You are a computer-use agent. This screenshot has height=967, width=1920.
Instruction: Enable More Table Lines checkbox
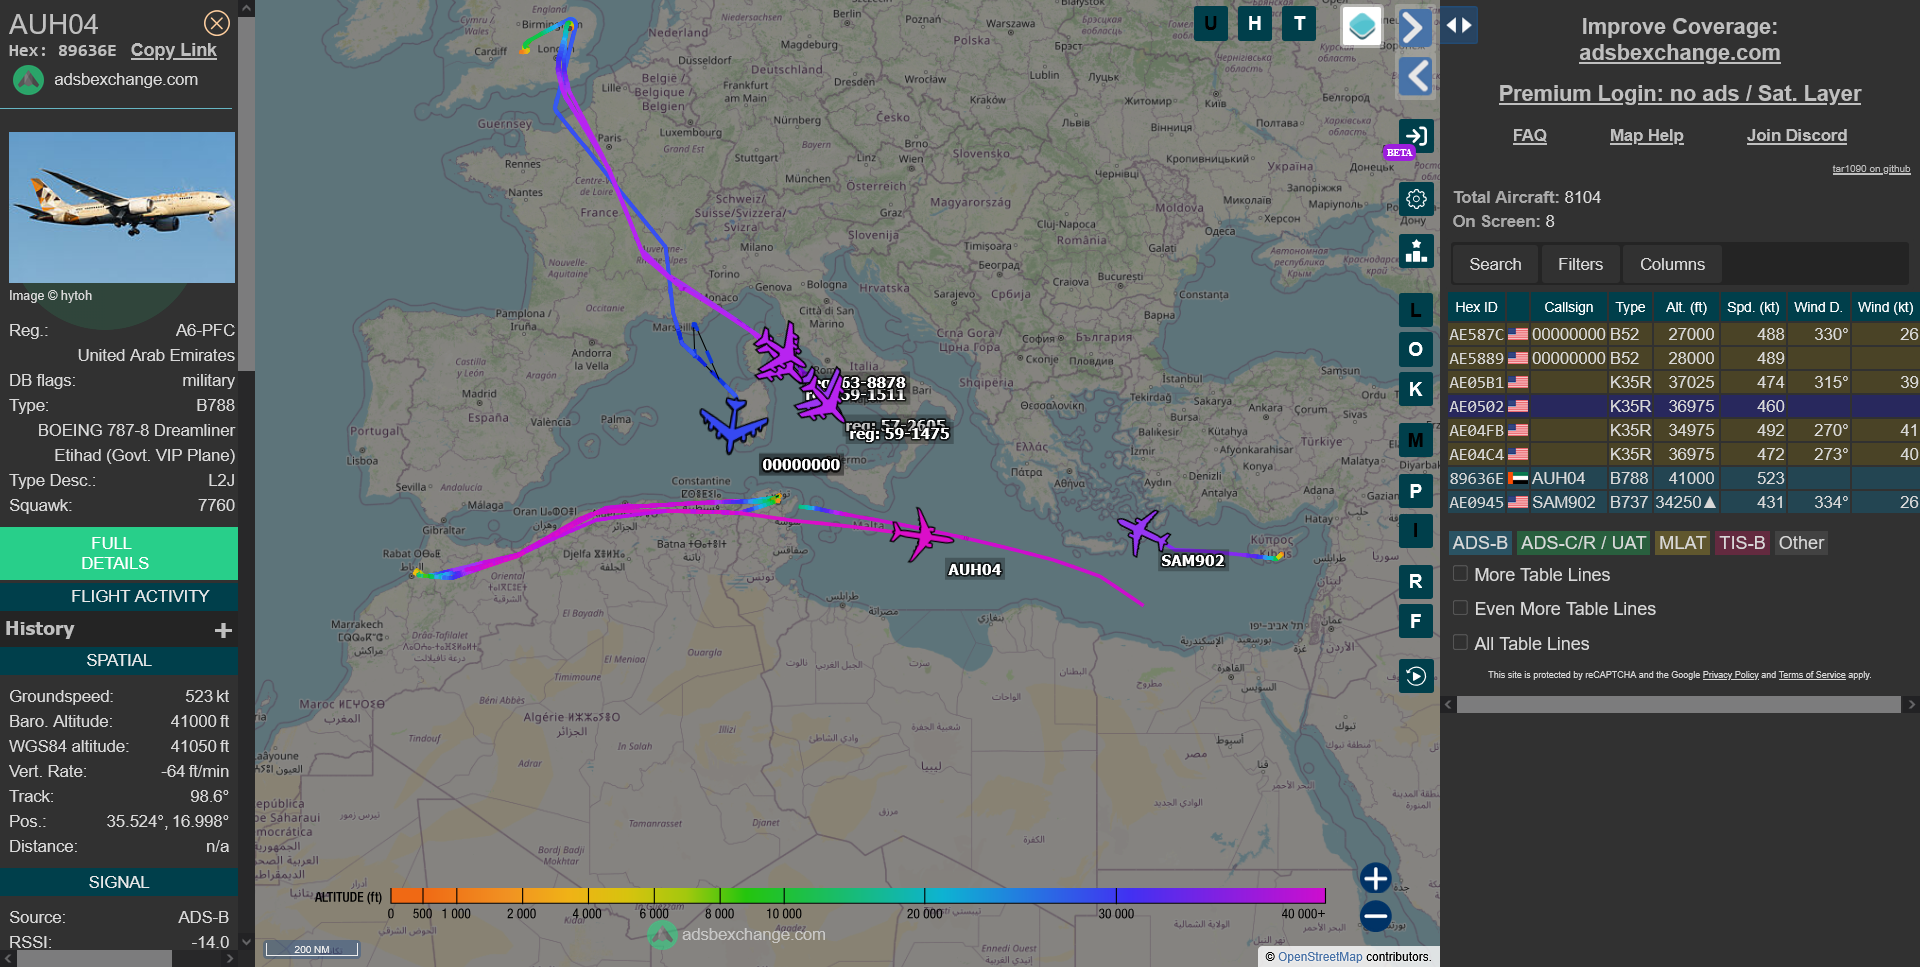(x=1461, y=574)
